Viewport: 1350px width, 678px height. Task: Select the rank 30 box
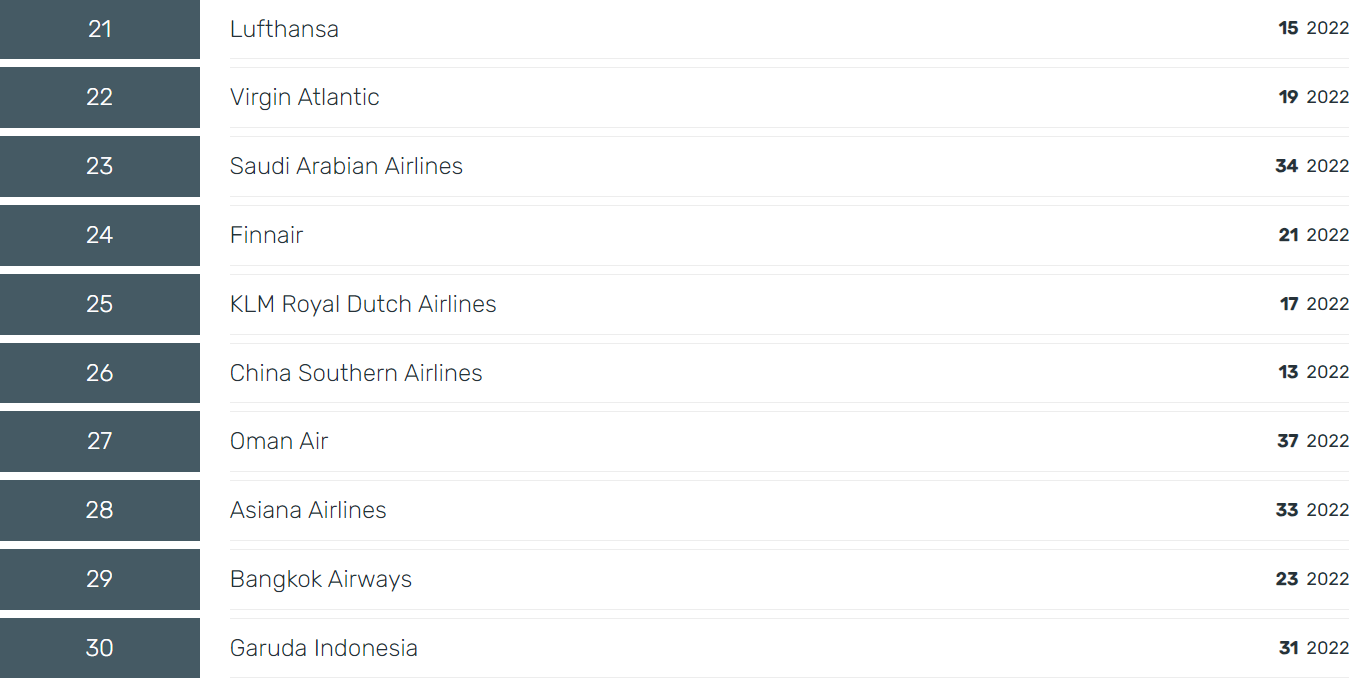100,648
